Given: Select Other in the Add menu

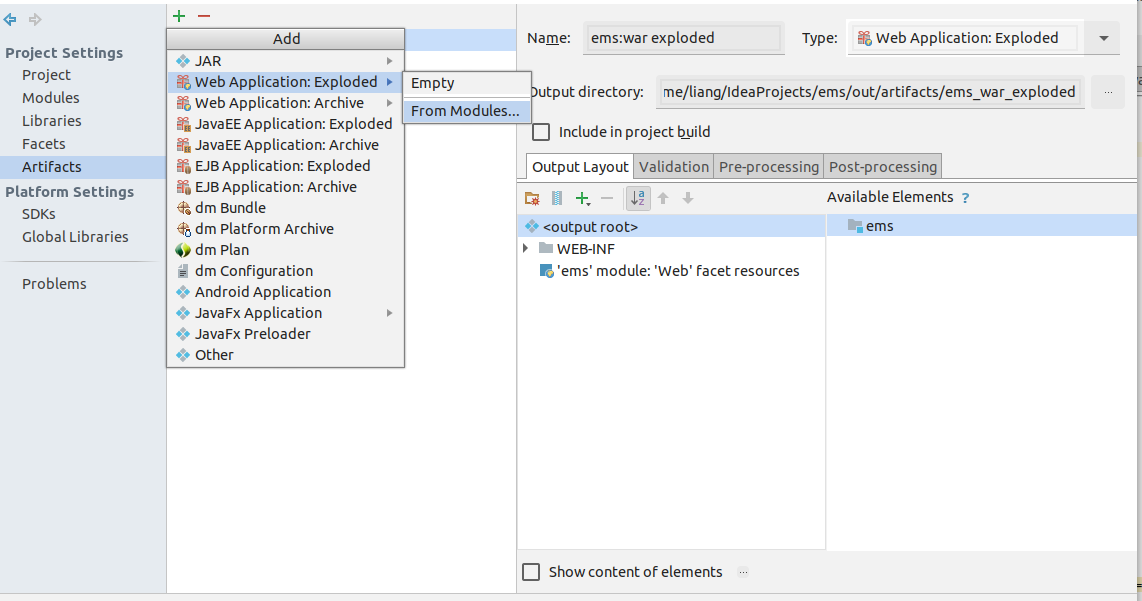Looking at the screenshot, I should click(x=286, y=356).
